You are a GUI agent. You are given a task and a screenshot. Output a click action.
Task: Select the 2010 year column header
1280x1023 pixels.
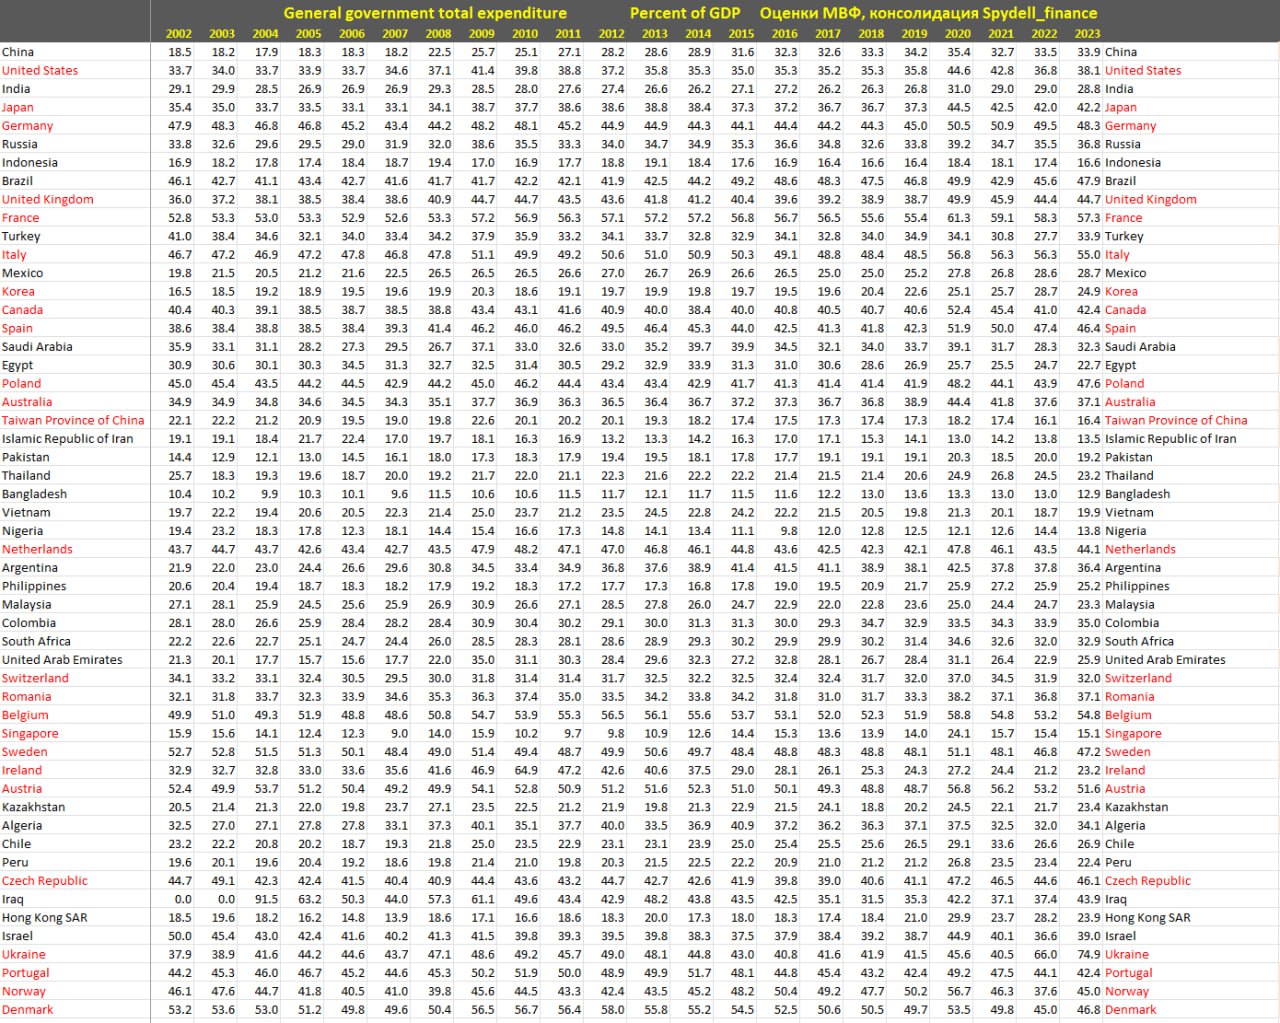point(525,34)
